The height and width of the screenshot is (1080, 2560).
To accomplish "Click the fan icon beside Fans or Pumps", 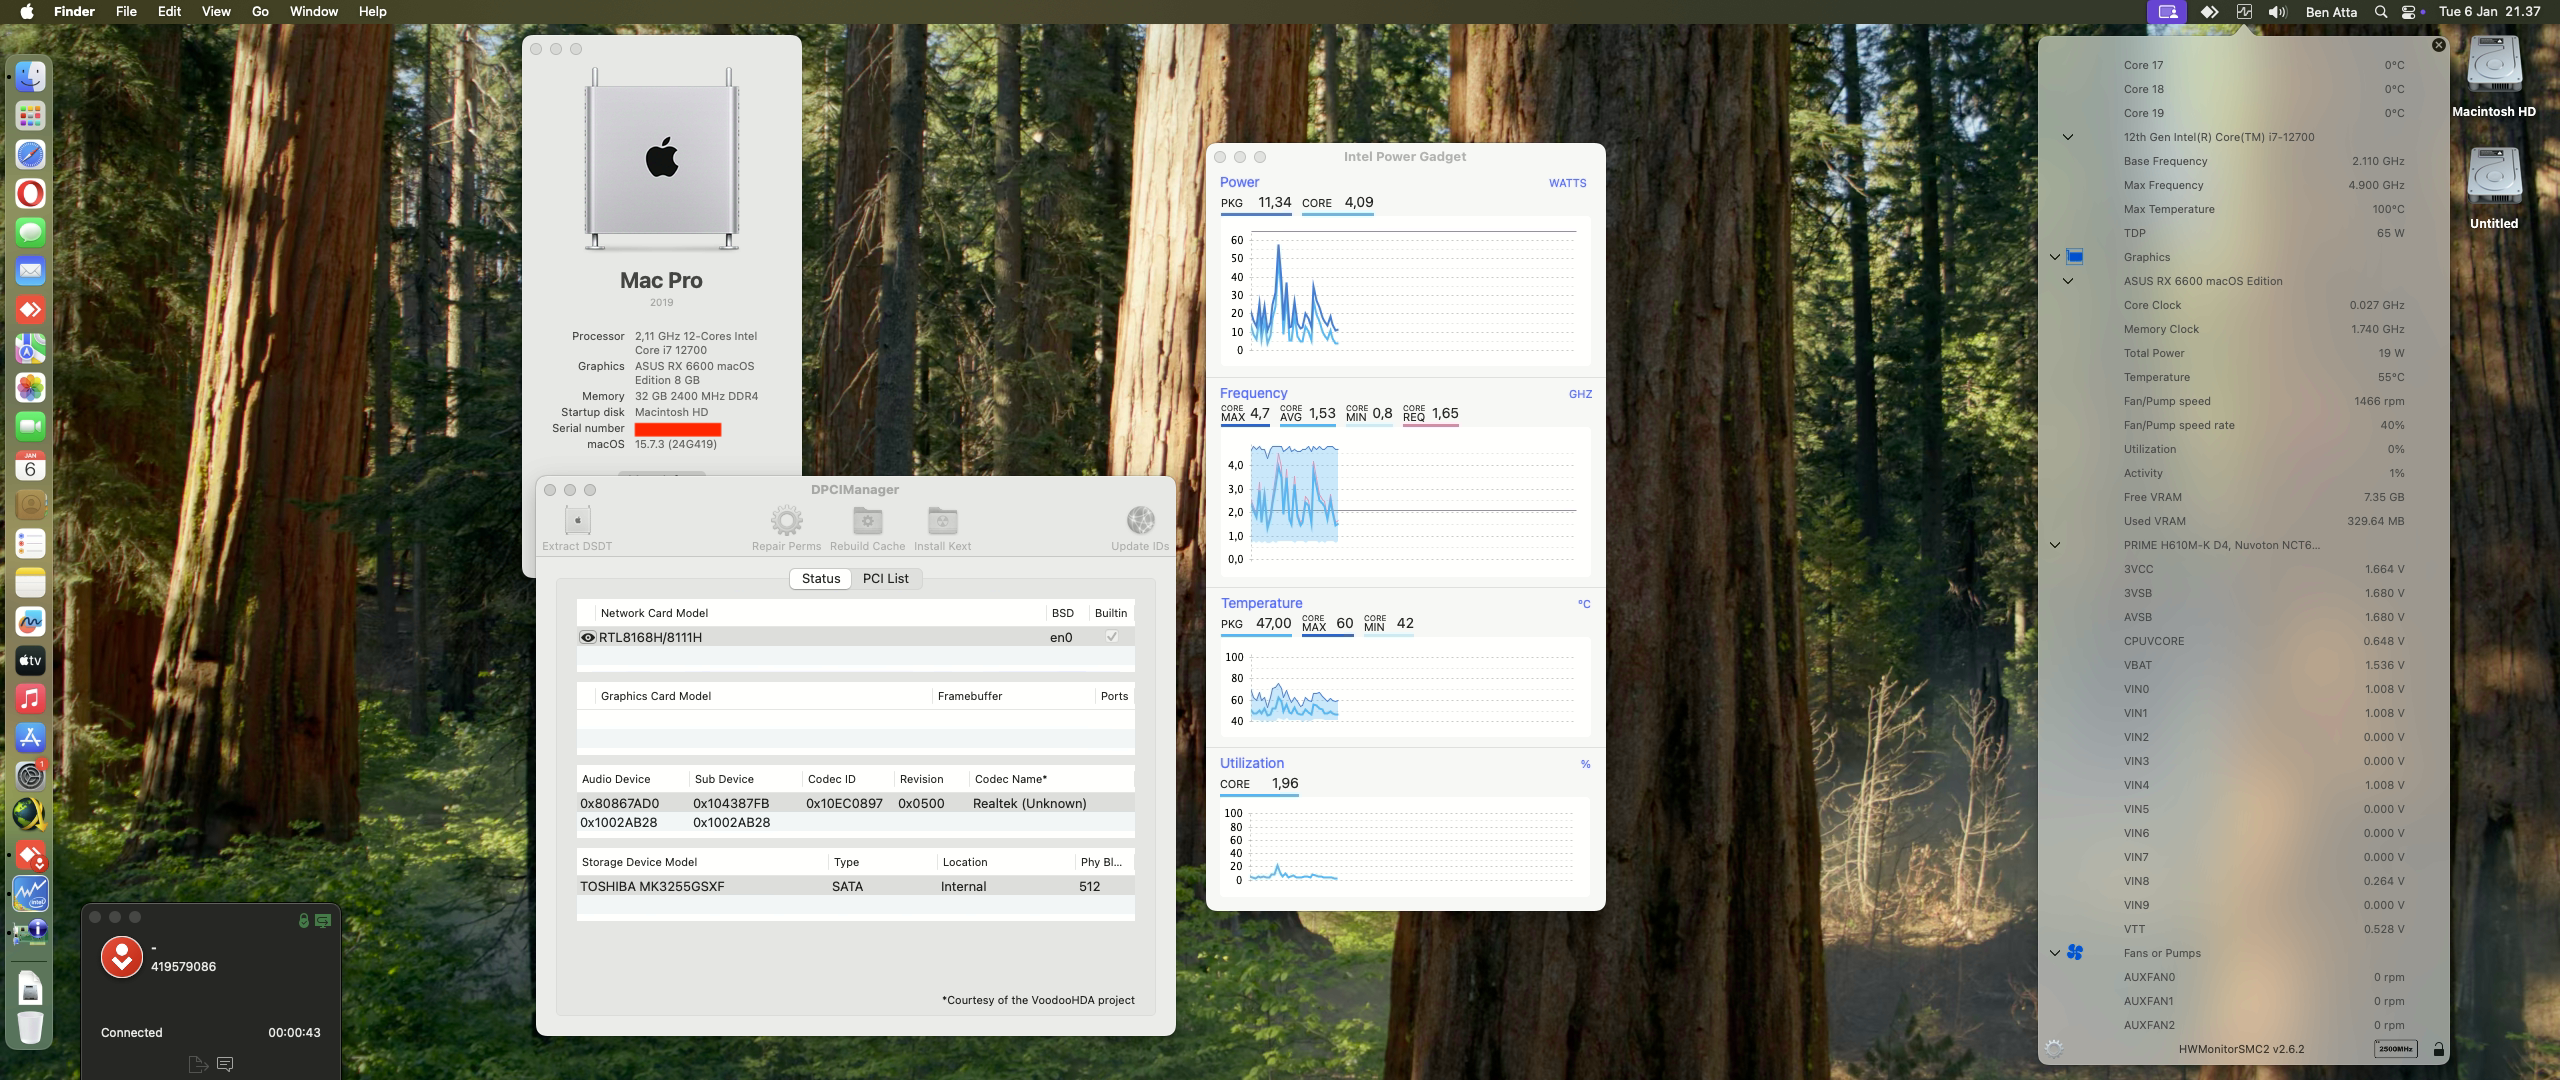I will coord(2076,952).
